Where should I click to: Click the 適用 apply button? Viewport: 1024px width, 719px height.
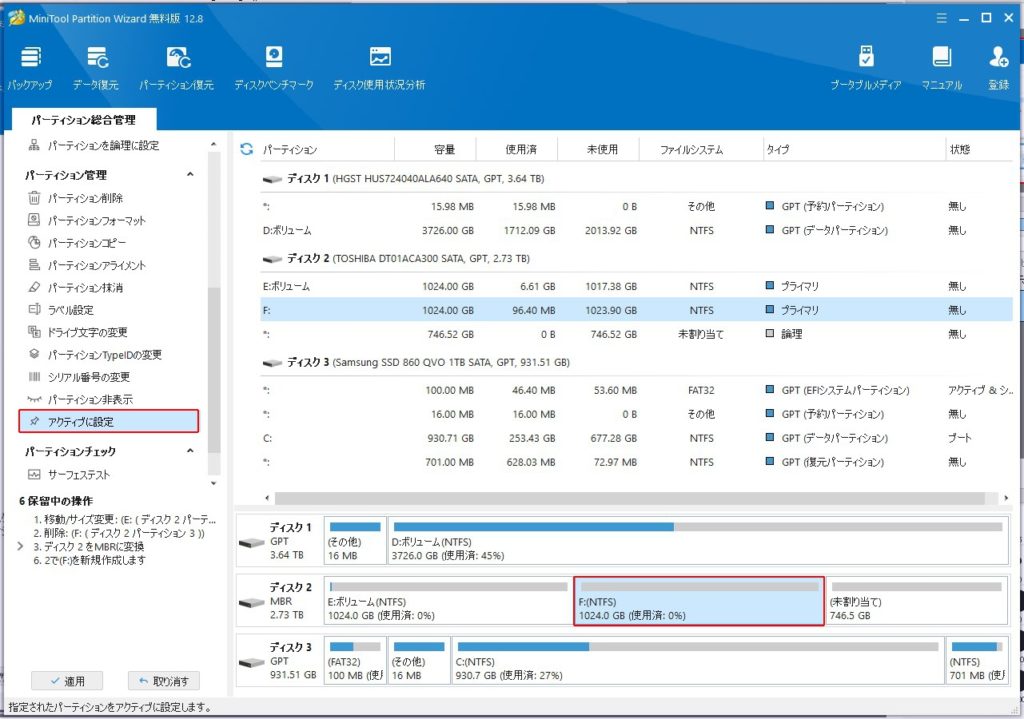coord(66,681)
